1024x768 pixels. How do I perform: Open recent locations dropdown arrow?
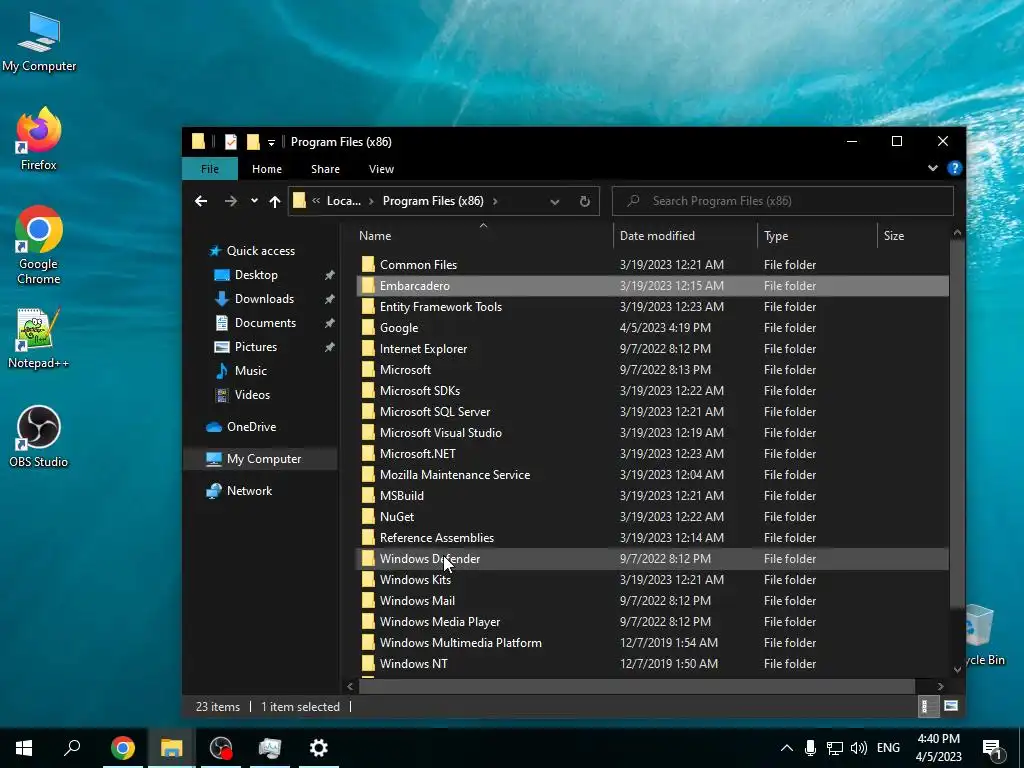(254, 201)
